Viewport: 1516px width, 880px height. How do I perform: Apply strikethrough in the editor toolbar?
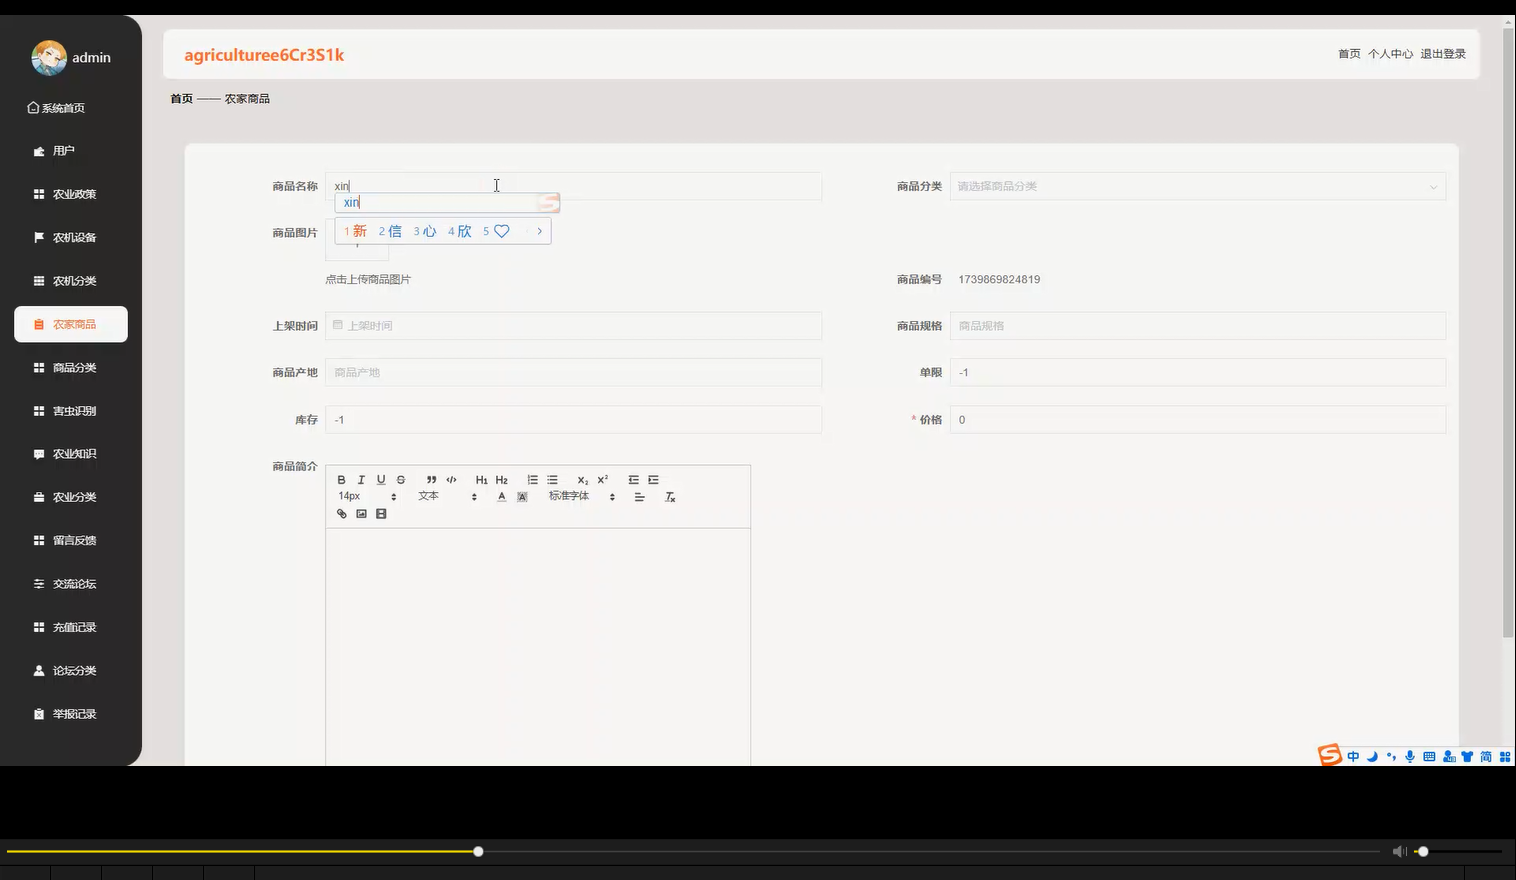click(x=401, y=480)
